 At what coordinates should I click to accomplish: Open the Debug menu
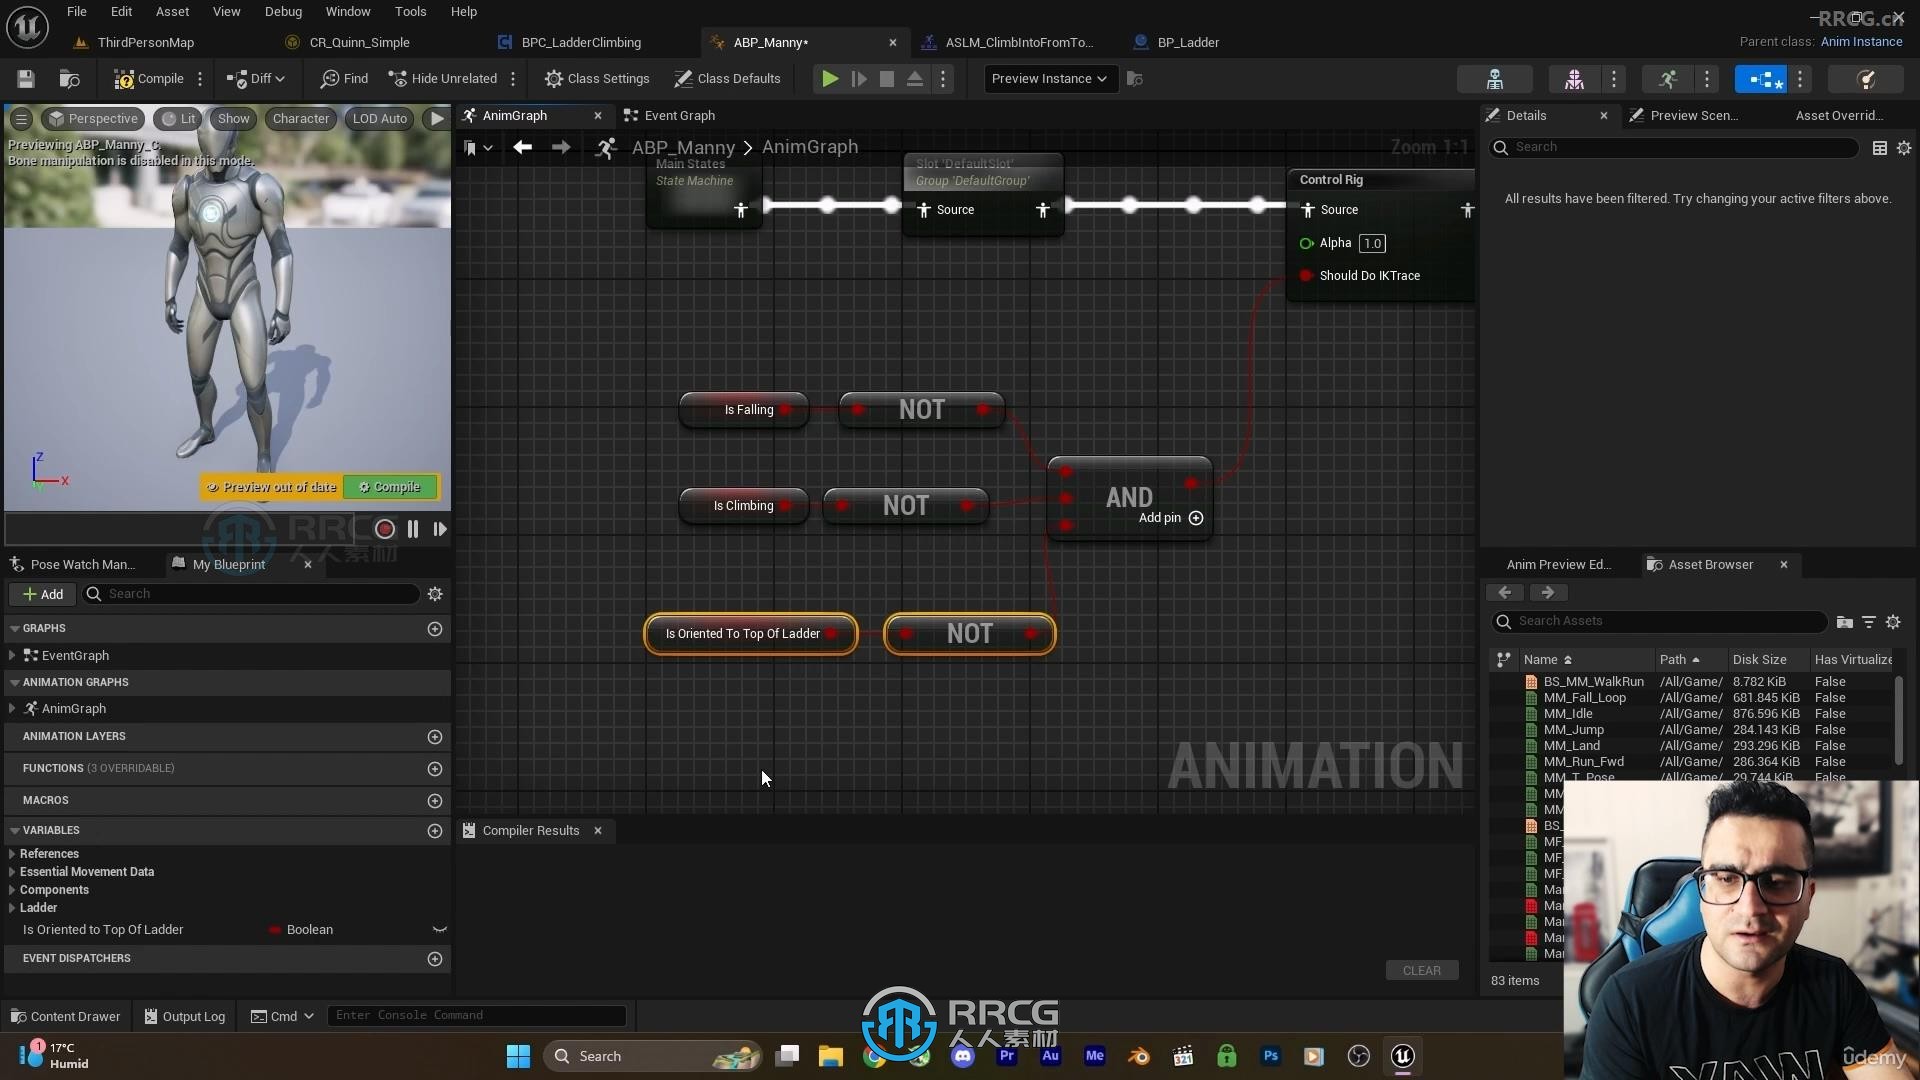point(284,11)
